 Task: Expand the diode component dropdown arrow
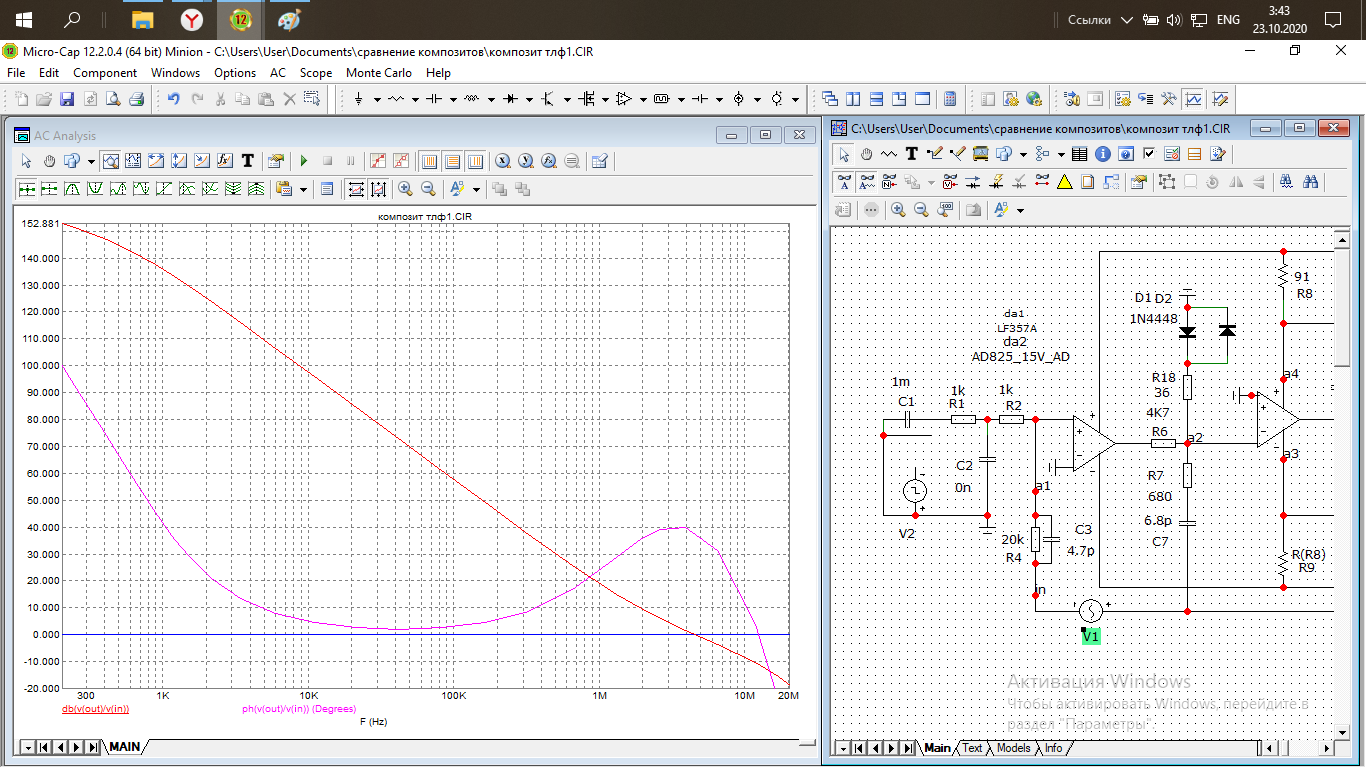click(x=529, y=99)
